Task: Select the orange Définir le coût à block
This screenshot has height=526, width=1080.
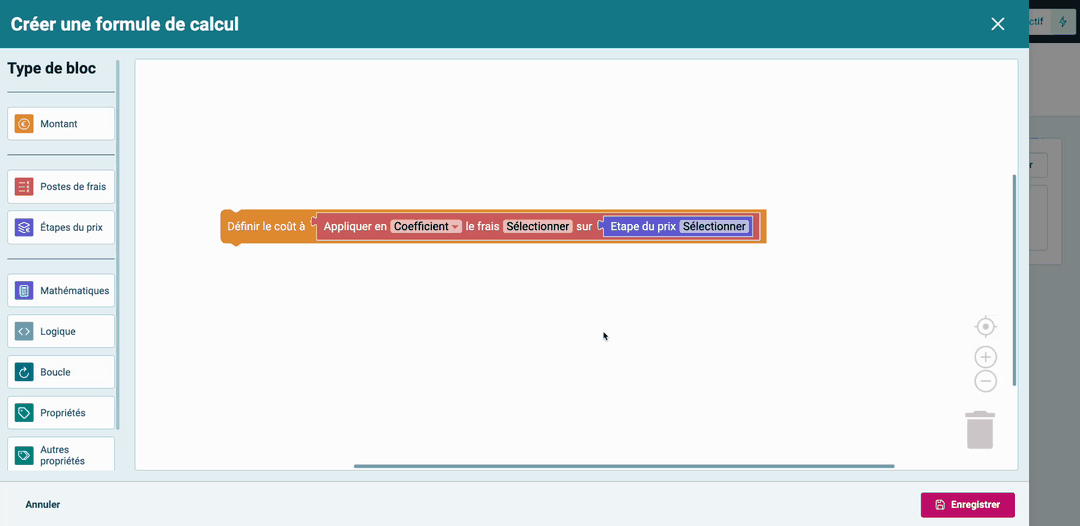Action: coord(265,227)
